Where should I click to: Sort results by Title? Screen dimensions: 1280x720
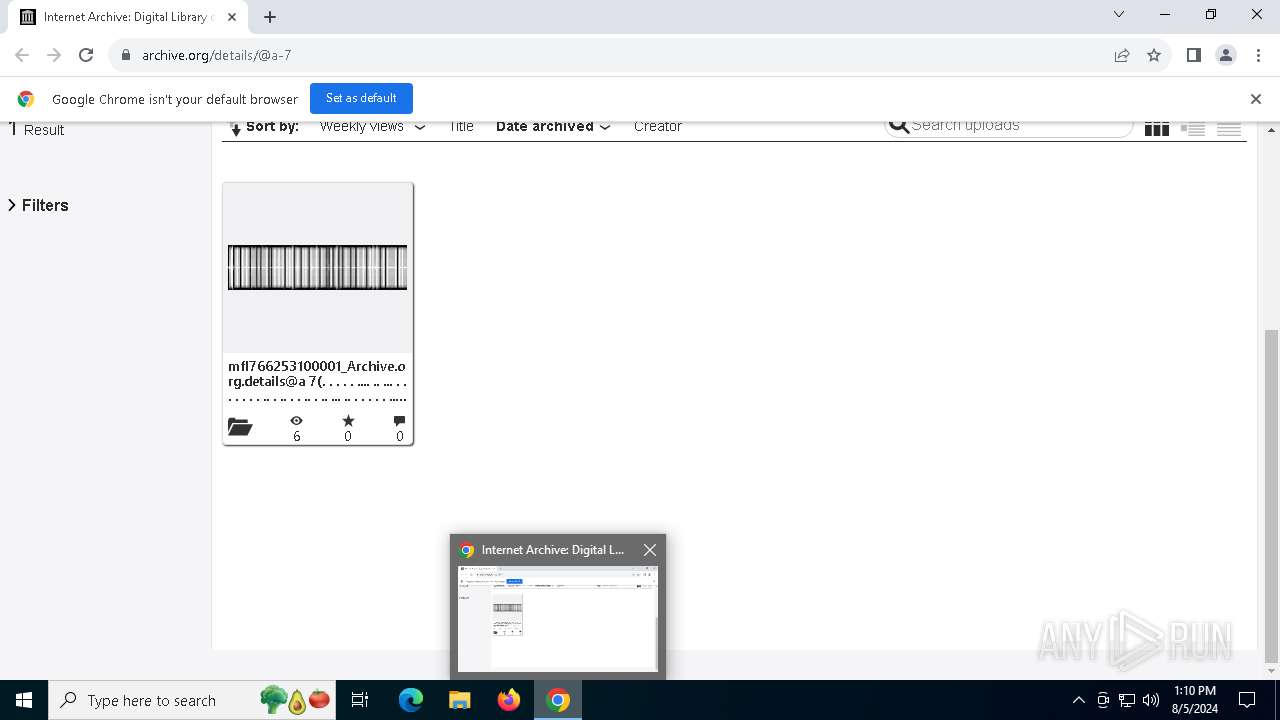tap(461, 126)
